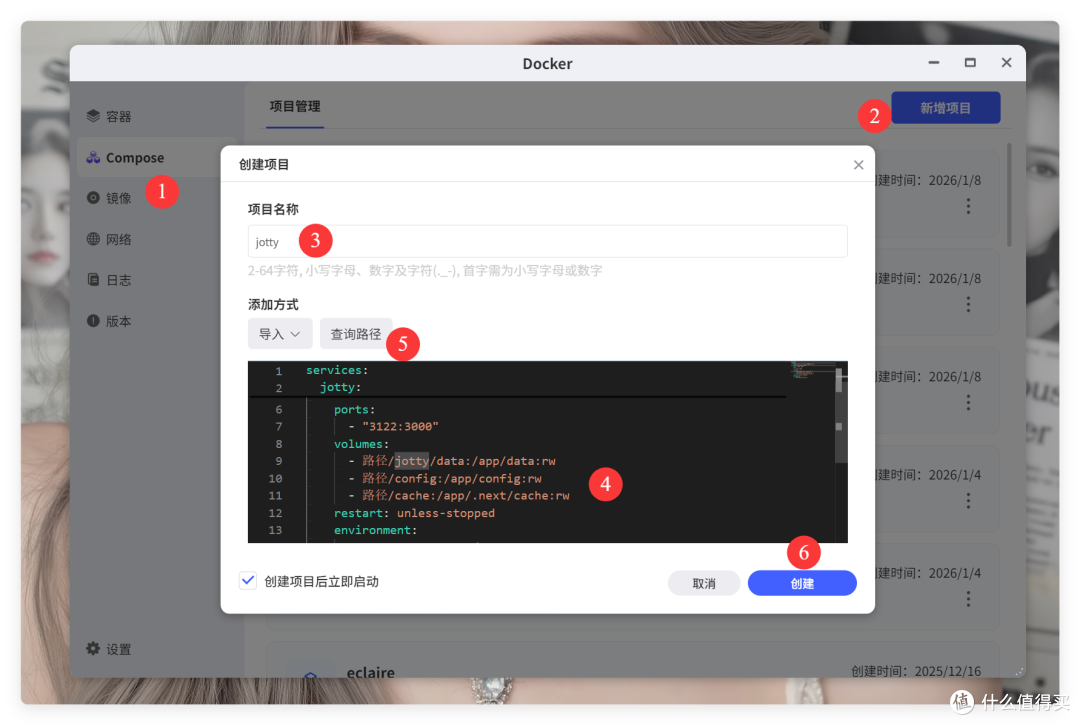This screenshot has height=725, width=1080.
Task: Click the 取消 button
Action: 704,583
